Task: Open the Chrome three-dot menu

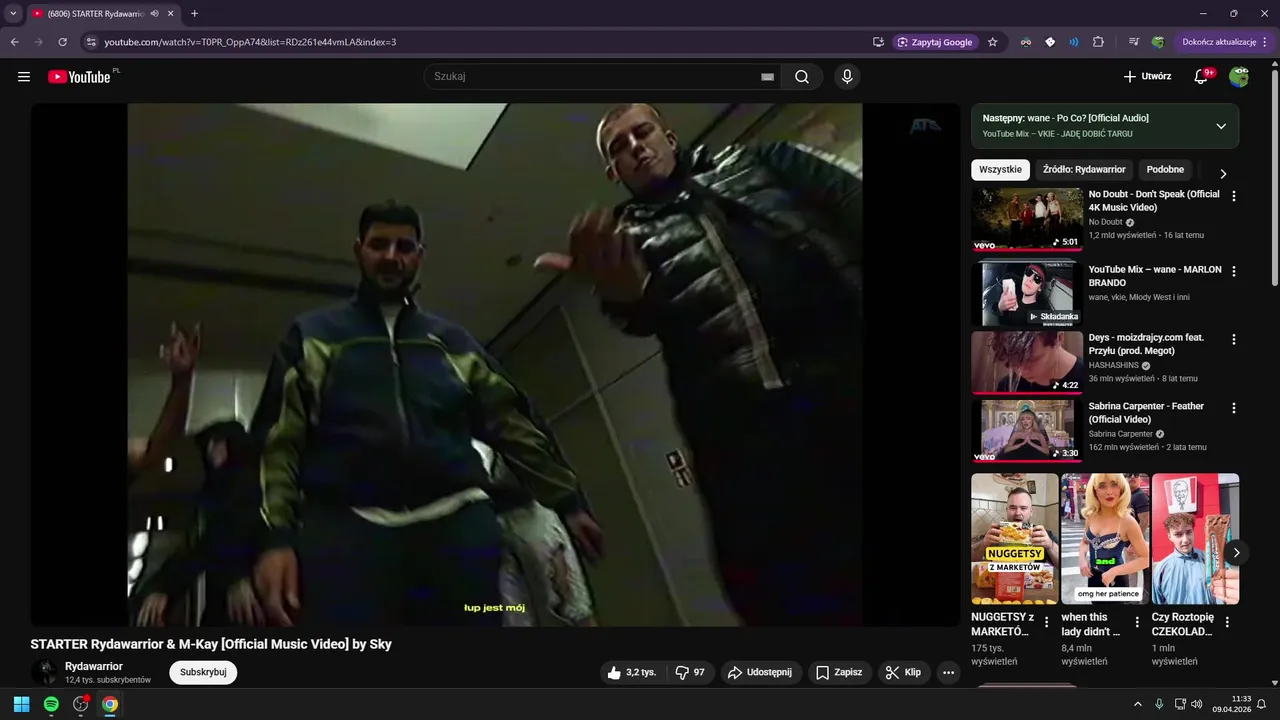Action: click(1265, 42)
